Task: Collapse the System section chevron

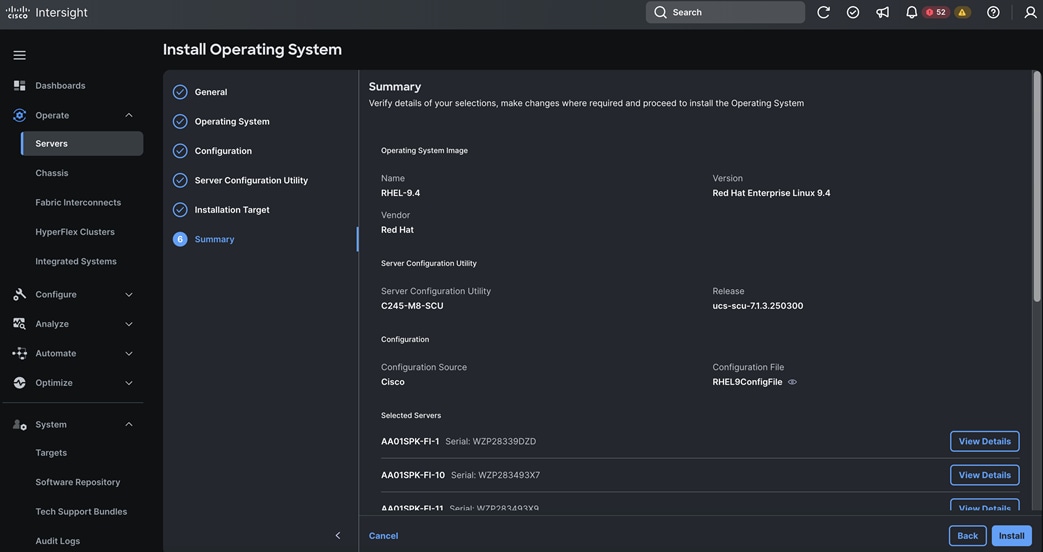Action: pyautogui.click(x=129, y=424)
